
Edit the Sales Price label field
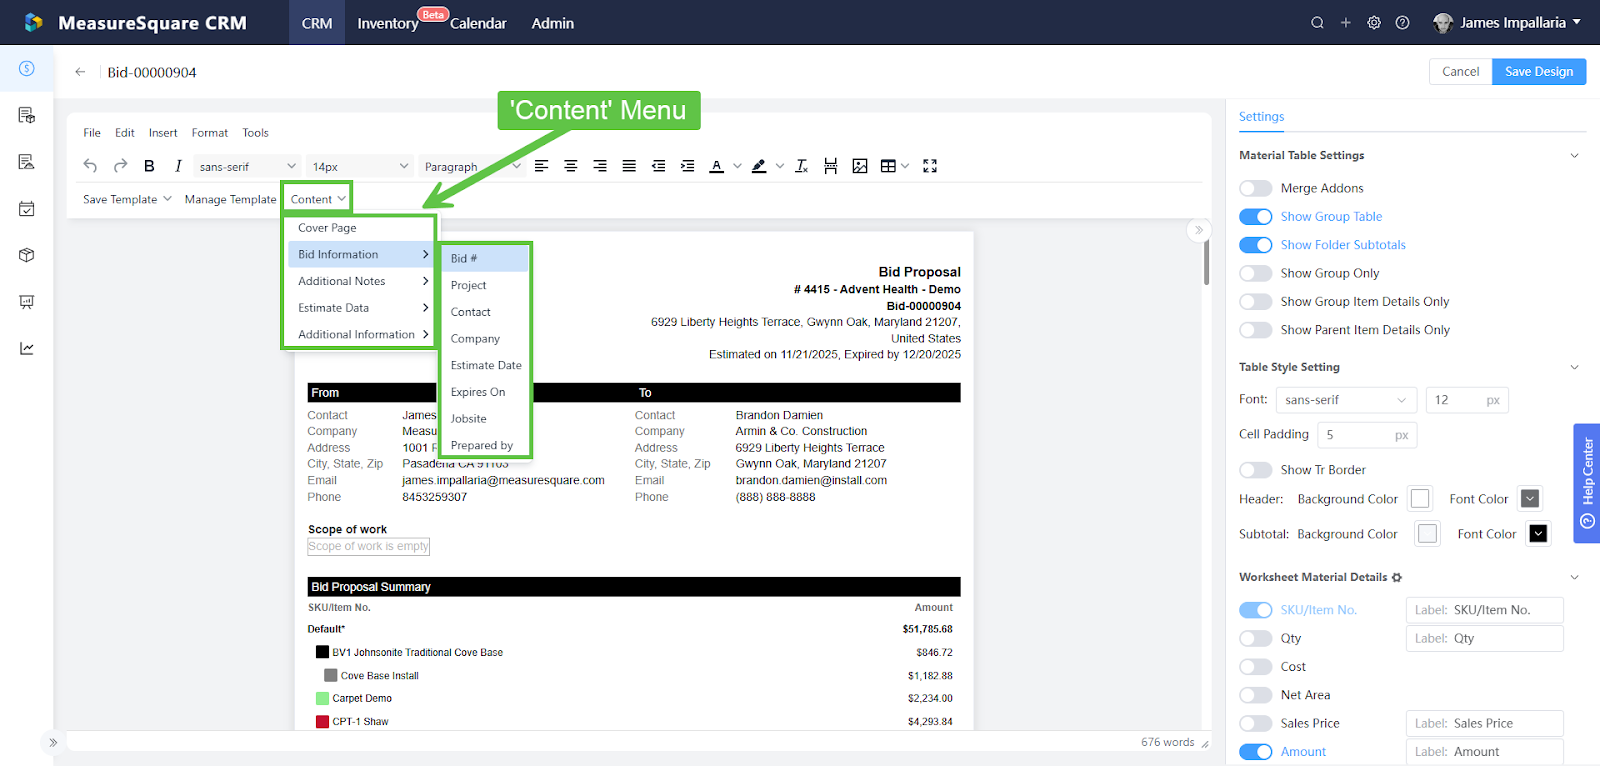(x=1484, y=723)
